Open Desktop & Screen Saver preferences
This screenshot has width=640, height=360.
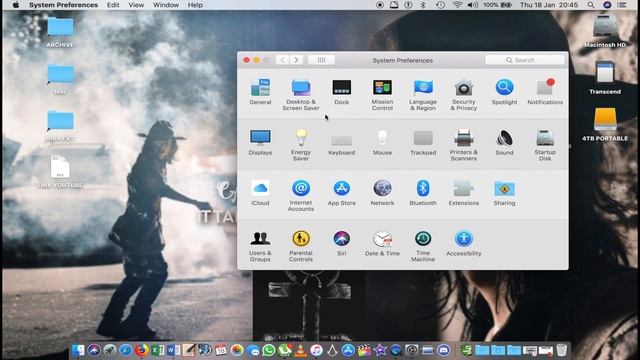coord(301,95)
